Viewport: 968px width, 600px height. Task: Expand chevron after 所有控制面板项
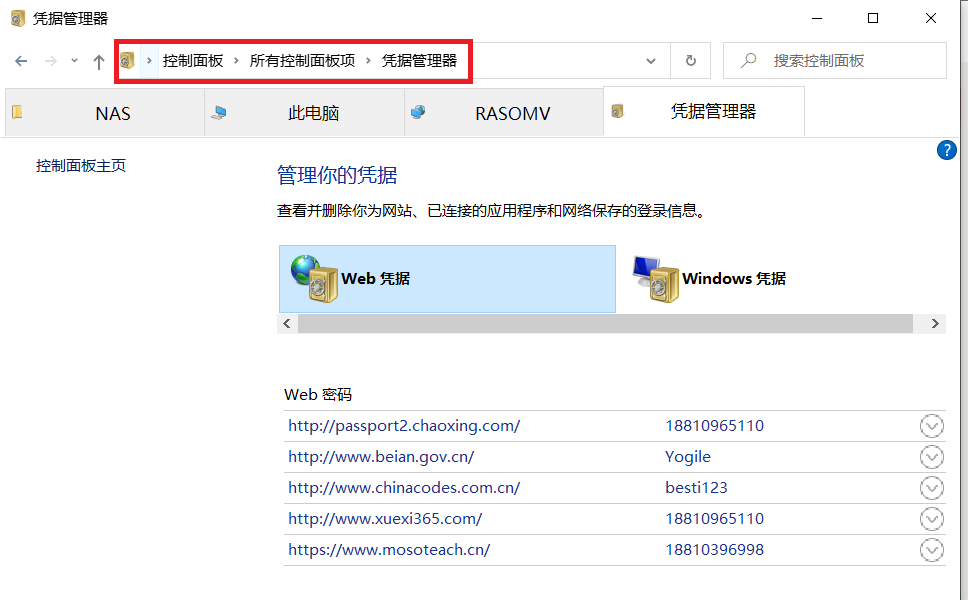click(x=368, y=60)
